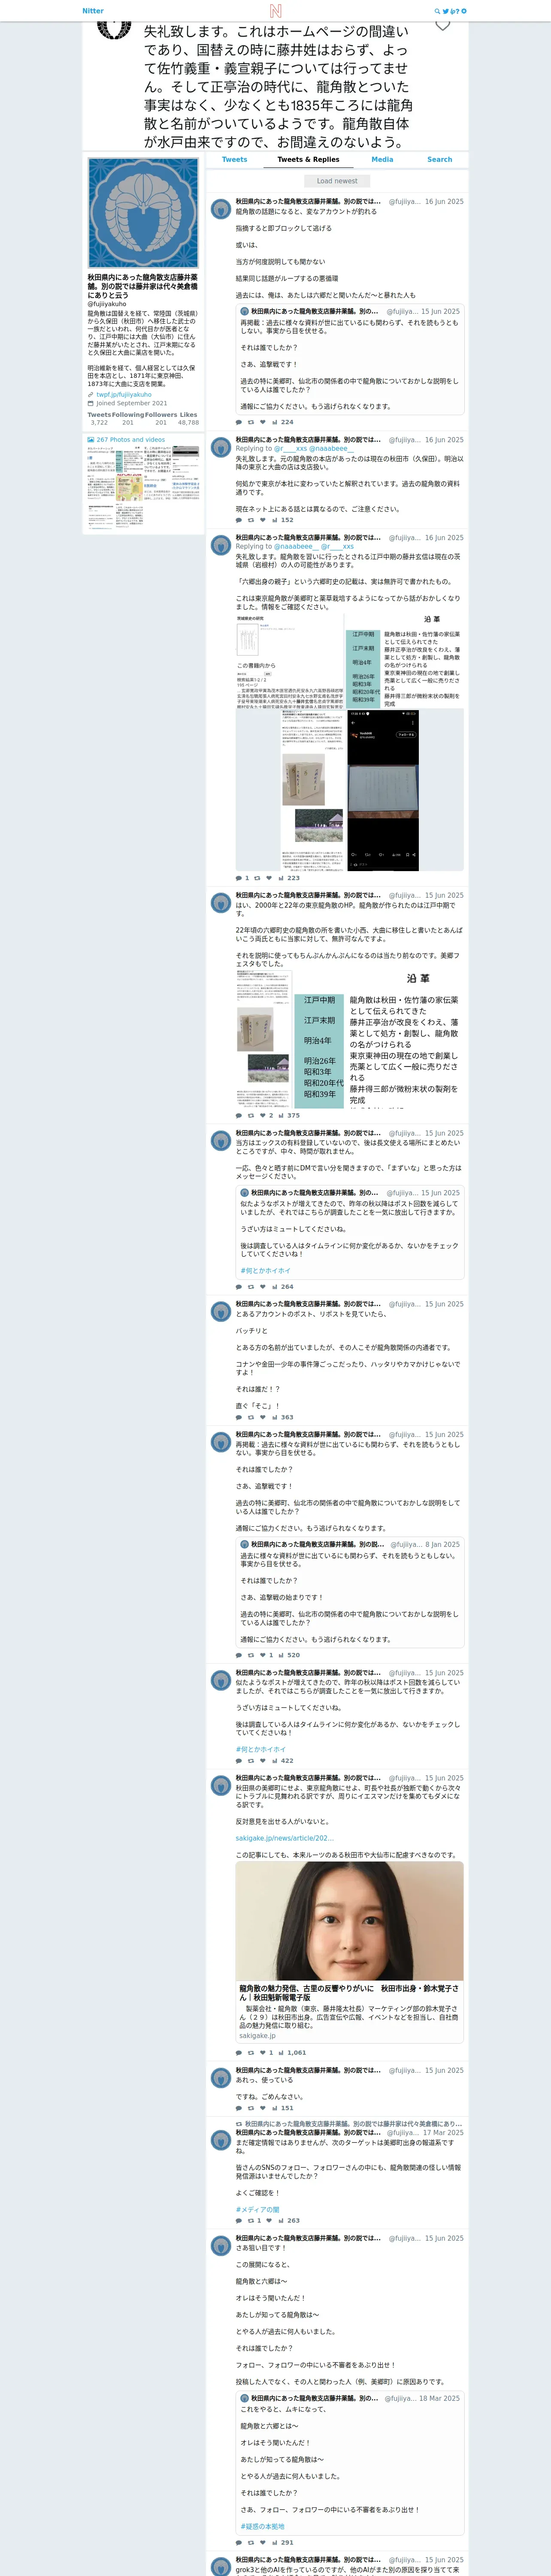Click the Following count 201 in profile stats
Viewport: 551px width, 2576px height.
click(127, 423)
